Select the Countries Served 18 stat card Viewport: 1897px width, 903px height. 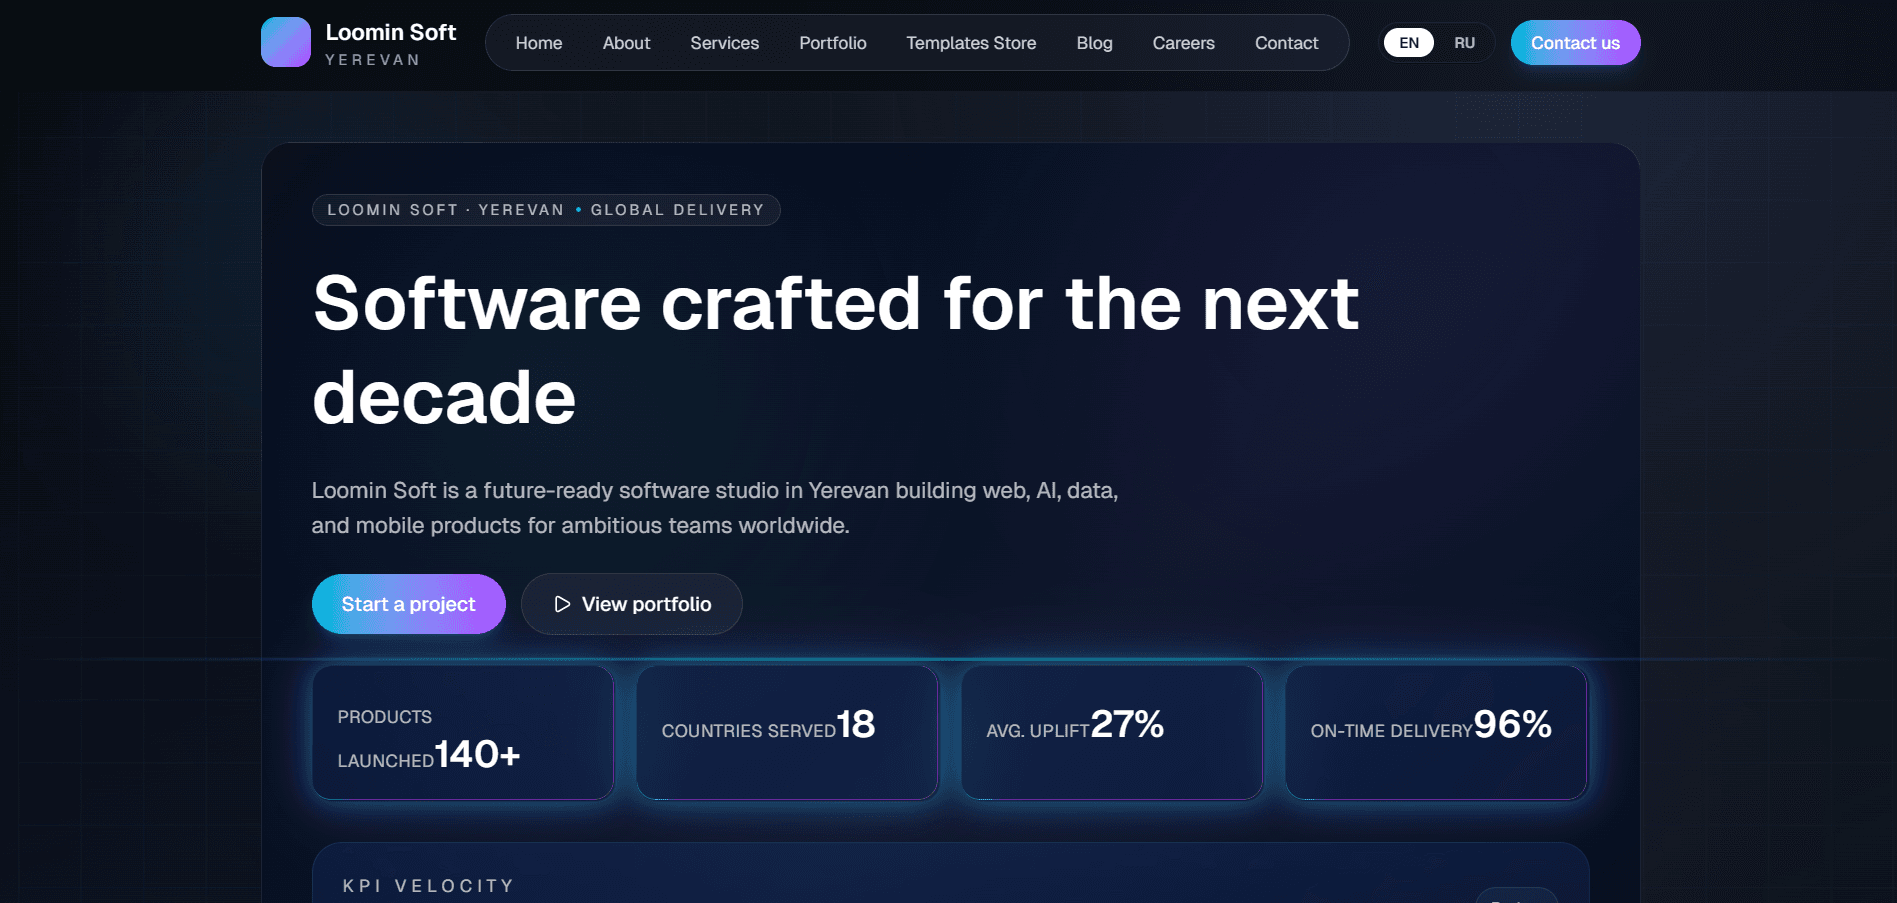(787, 733)
